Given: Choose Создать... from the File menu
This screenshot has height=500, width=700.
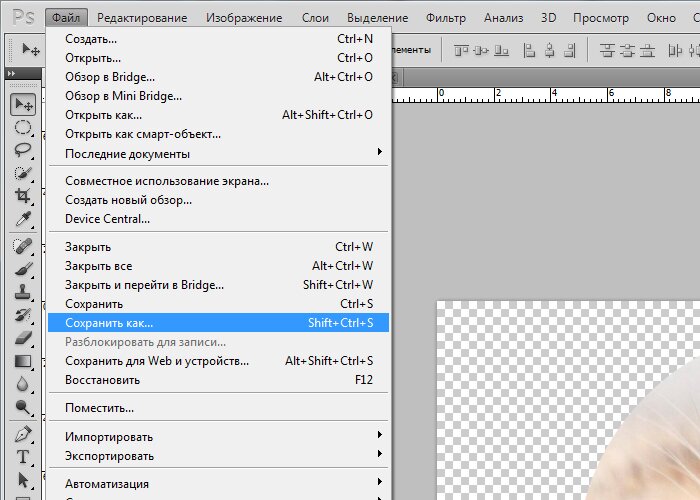Looking at the screenshot, I should pyautogui.click(x=218, y=39).
